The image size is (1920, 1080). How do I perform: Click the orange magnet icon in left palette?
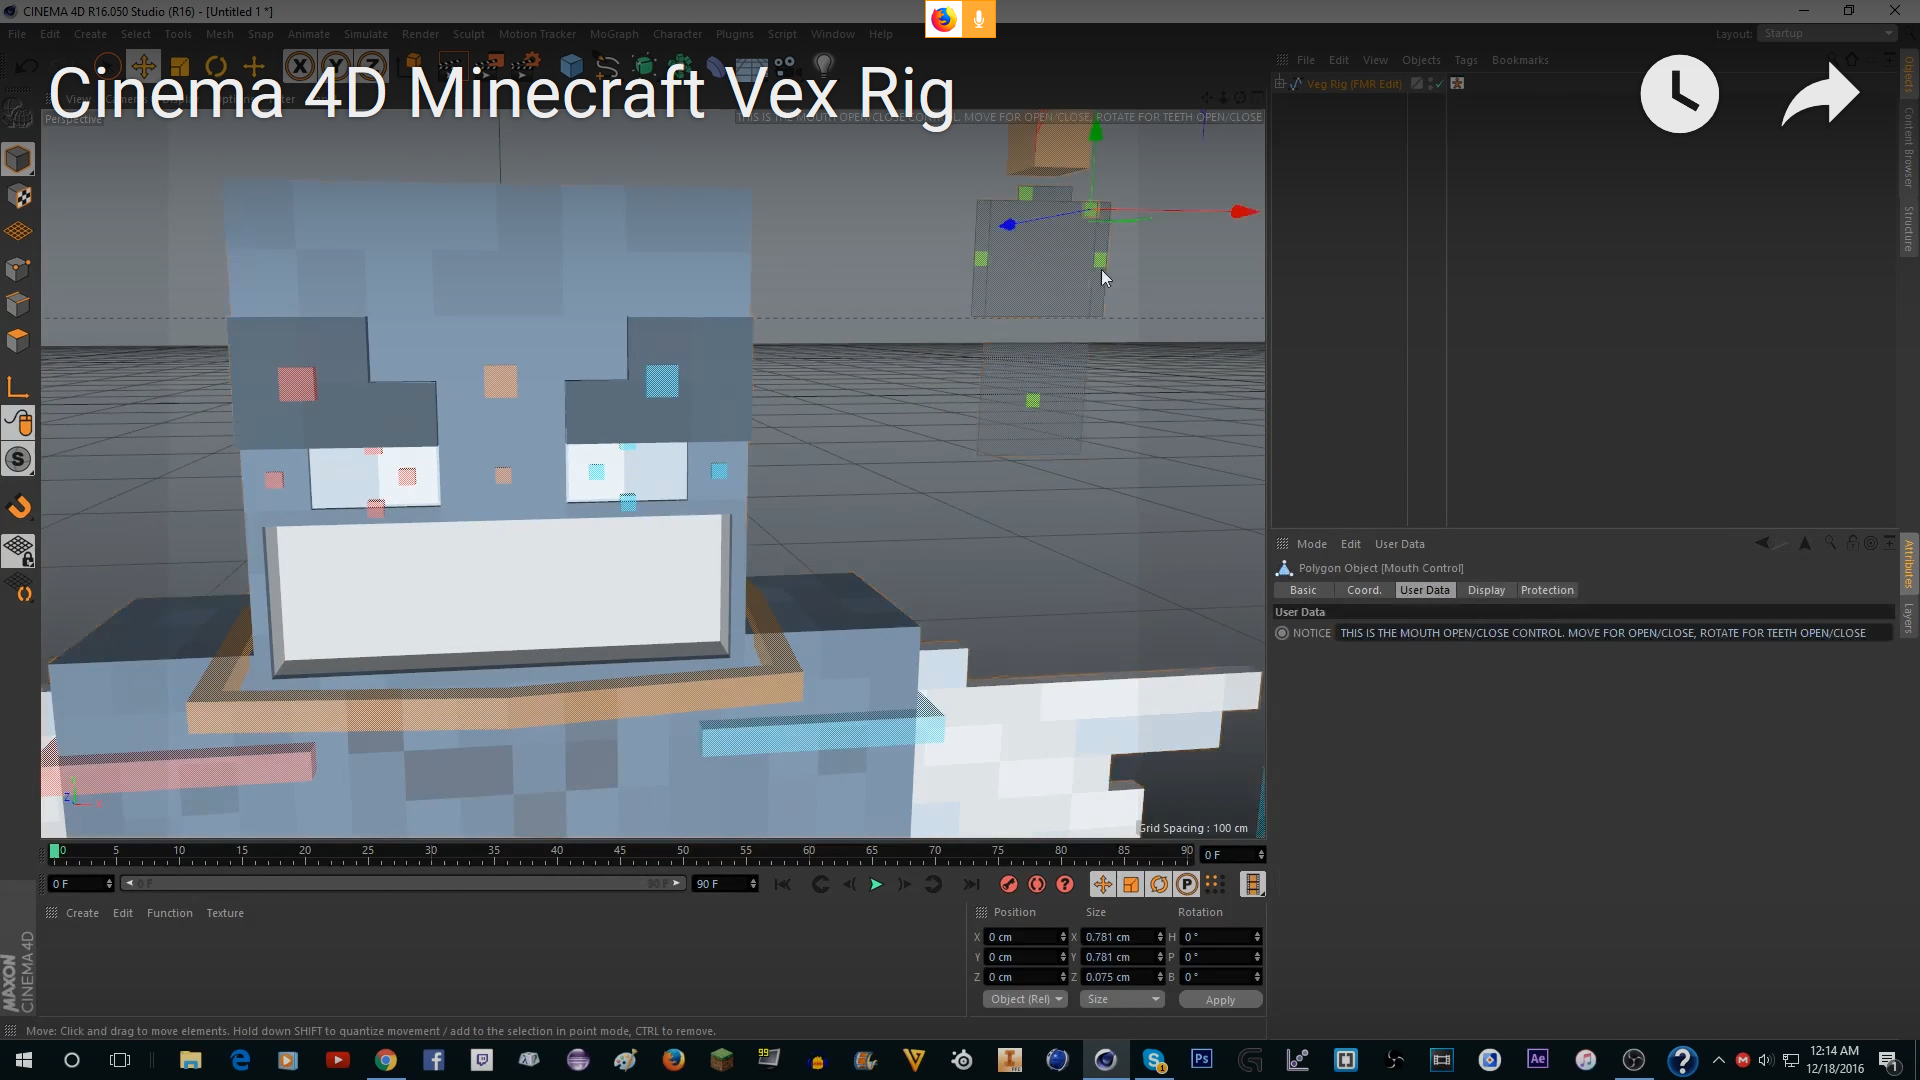tap(19, 507)
